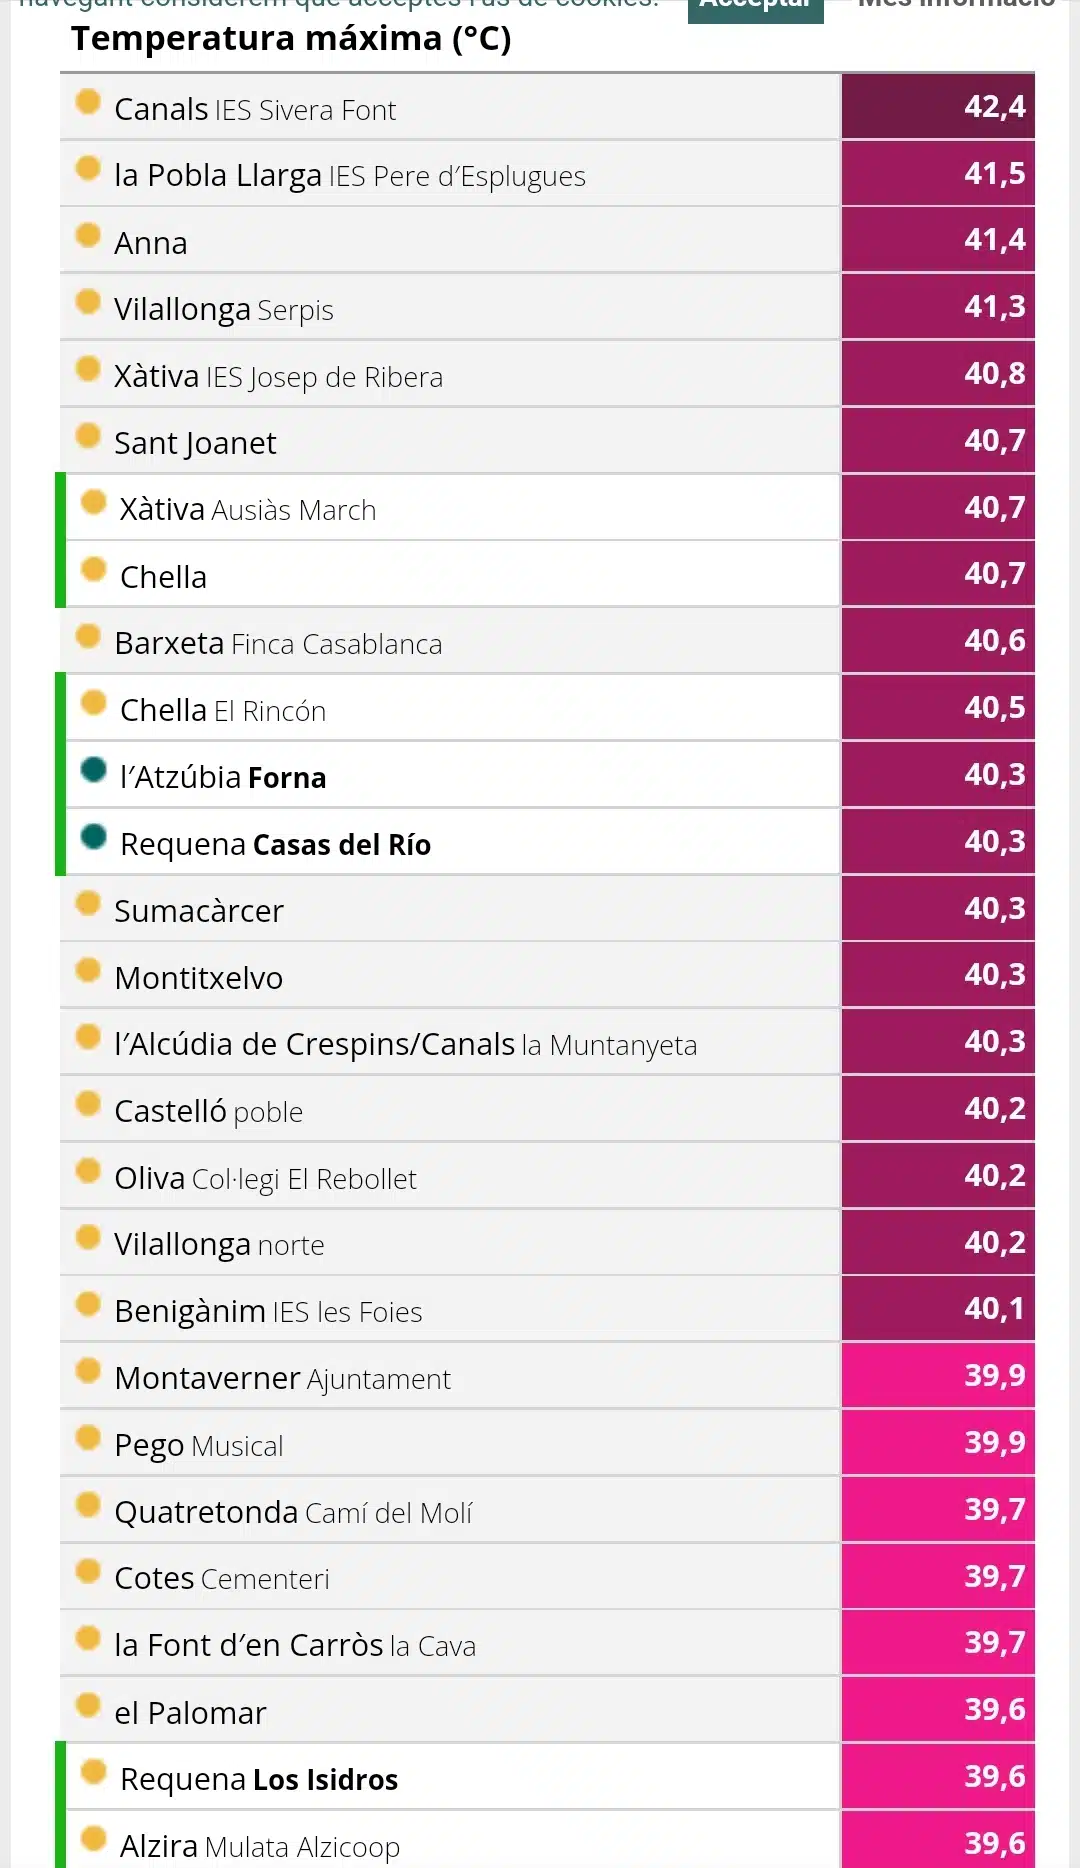Click the Temperatura máxima (°C) table heading
Viewport: 1080px width, 1868px height.
[x=291, y=39]
